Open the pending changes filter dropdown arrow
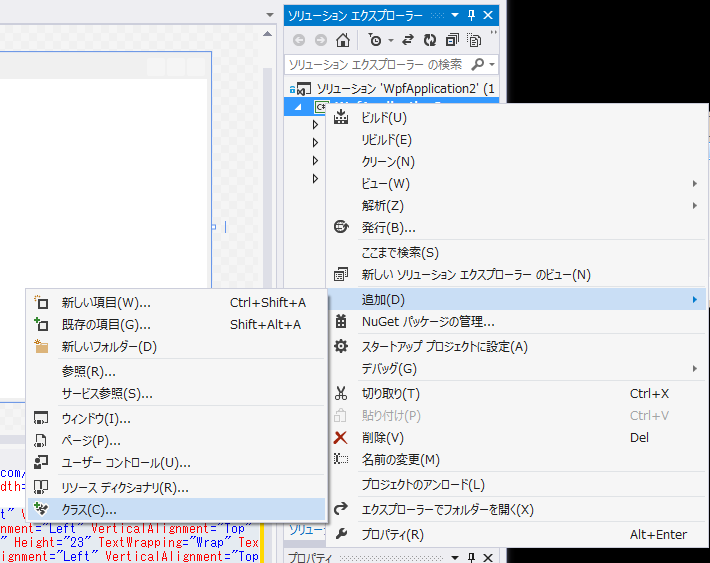 click(391, 41)
